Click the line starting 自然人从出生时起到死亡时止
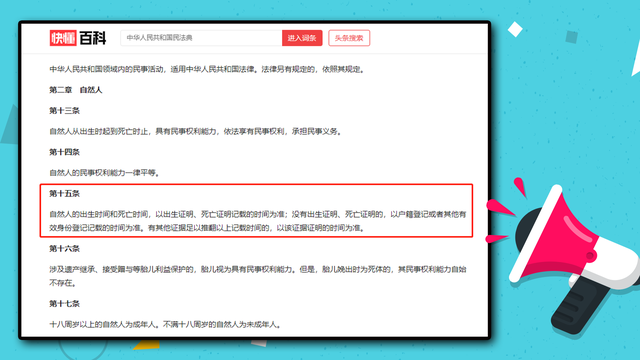 click(x=196, y=131)
